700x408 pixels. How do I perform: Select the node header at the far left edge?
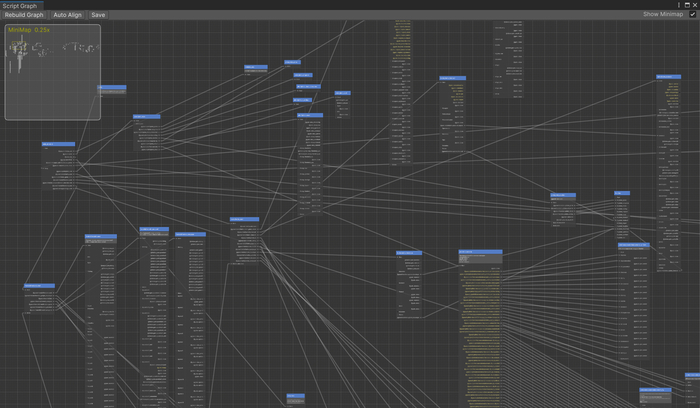[39, 286]
